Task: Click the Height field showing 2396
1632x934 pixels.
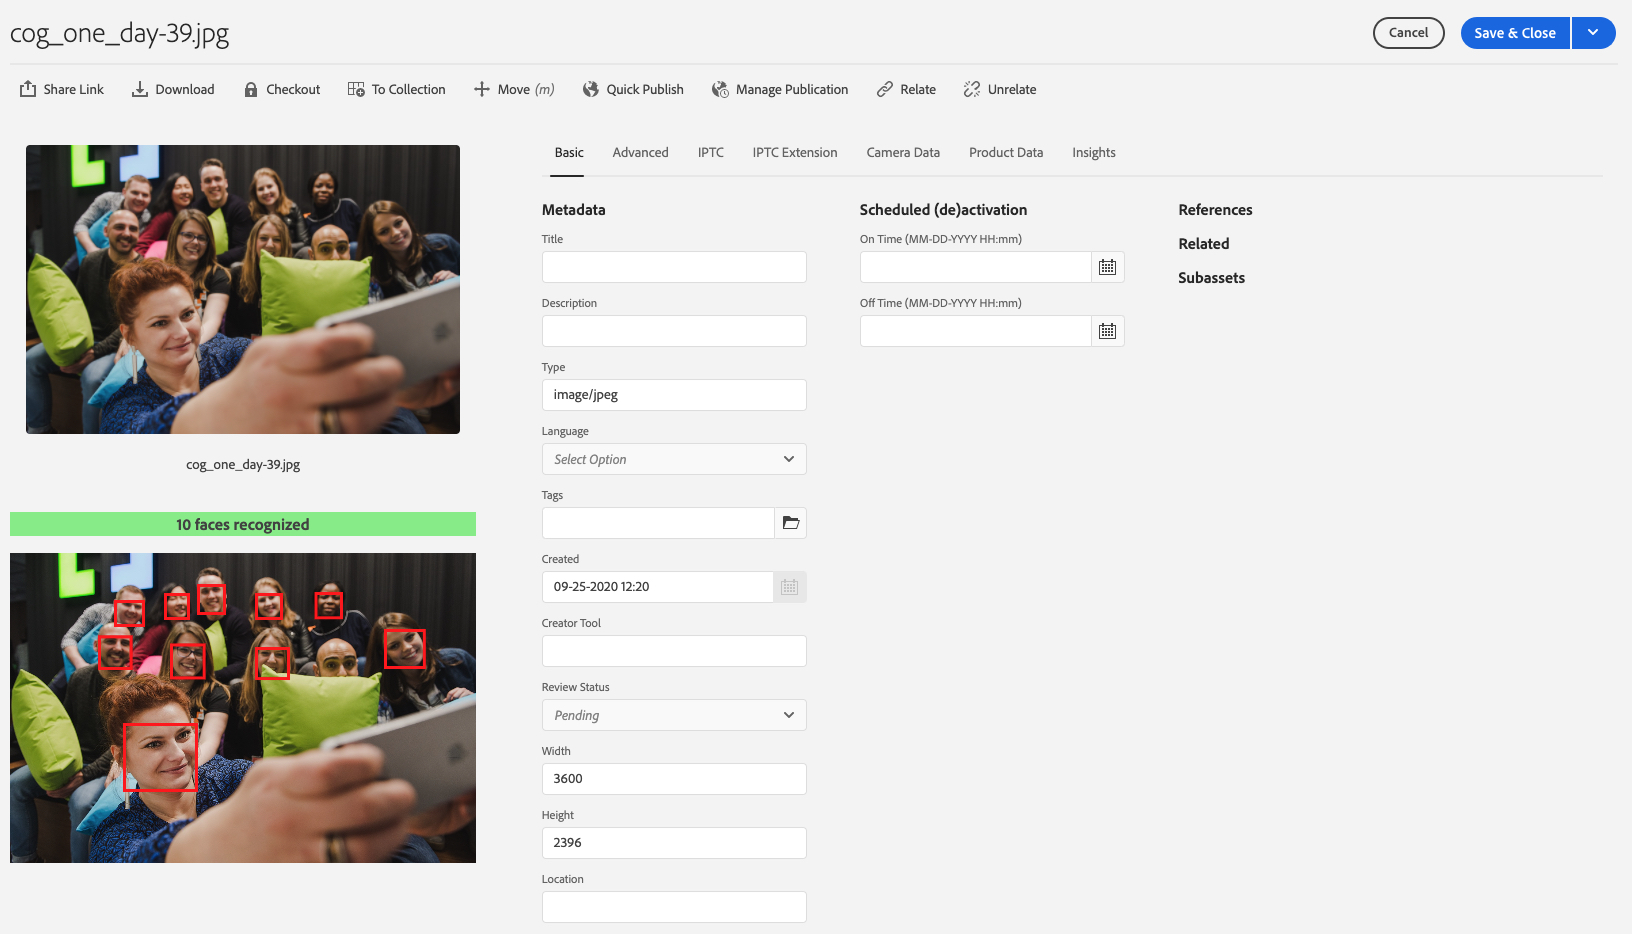Action: [x=674, y=843]
